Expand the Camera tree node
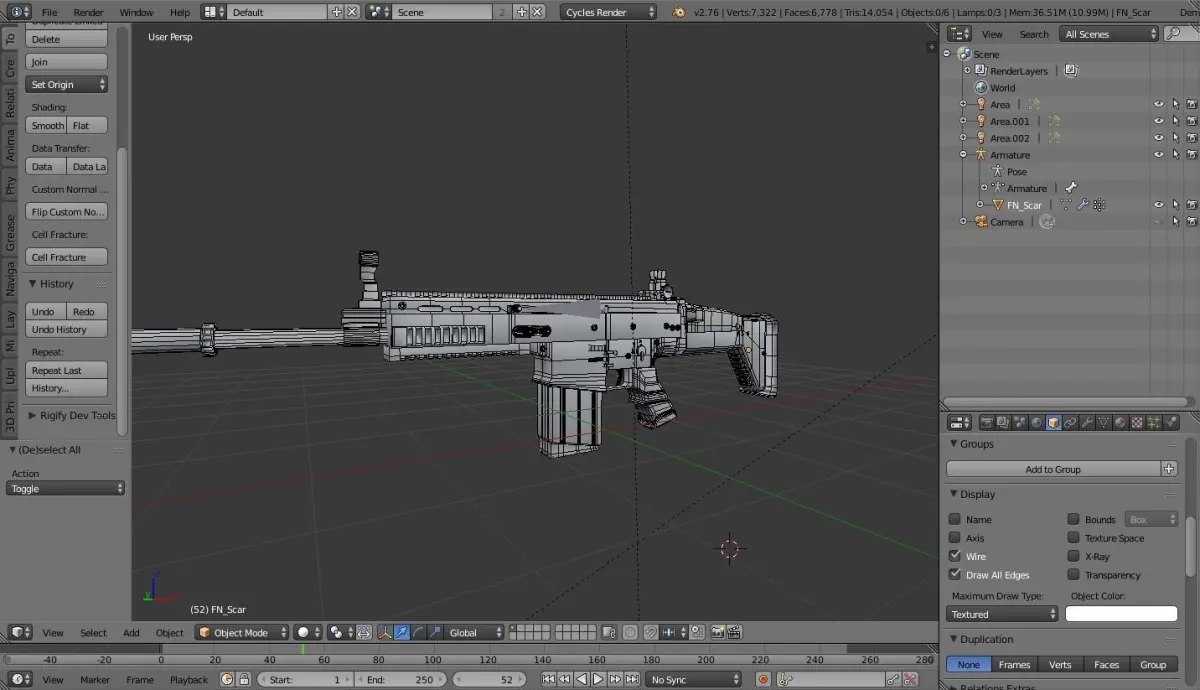 [x=964, y=222]
